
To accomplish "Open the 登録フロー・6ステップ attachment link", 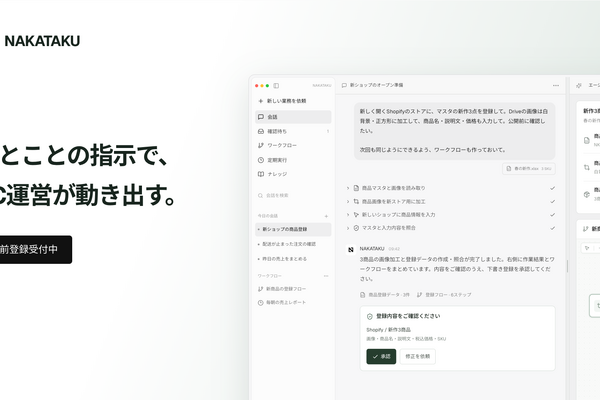I will click(444, 295).
